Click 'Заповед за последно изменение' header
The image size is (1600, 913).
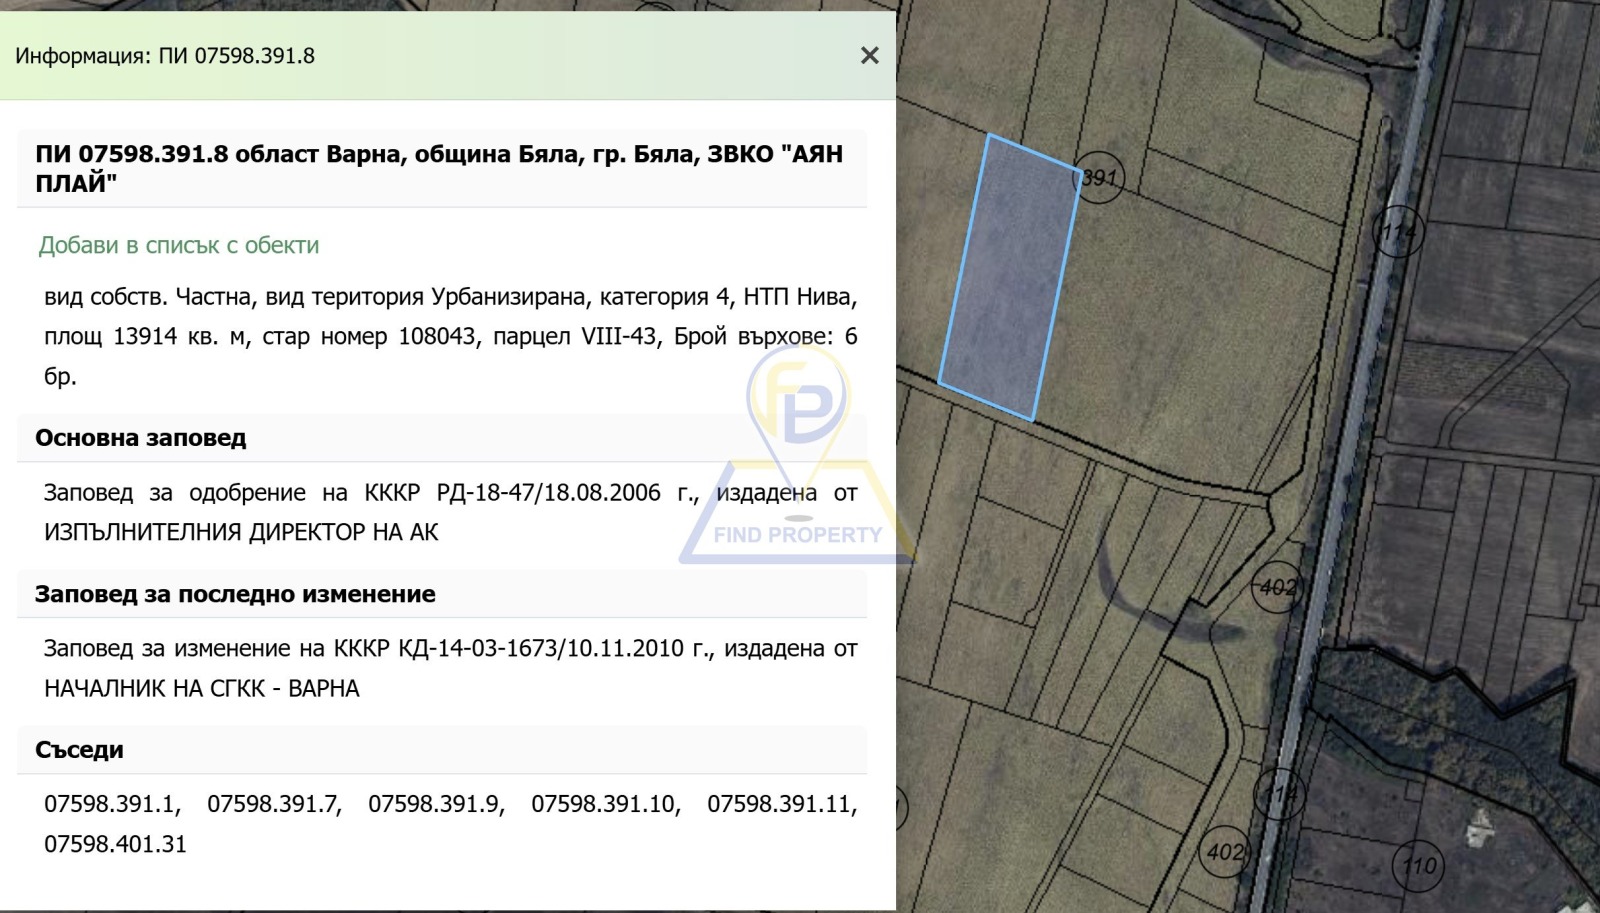coord(235,594)
